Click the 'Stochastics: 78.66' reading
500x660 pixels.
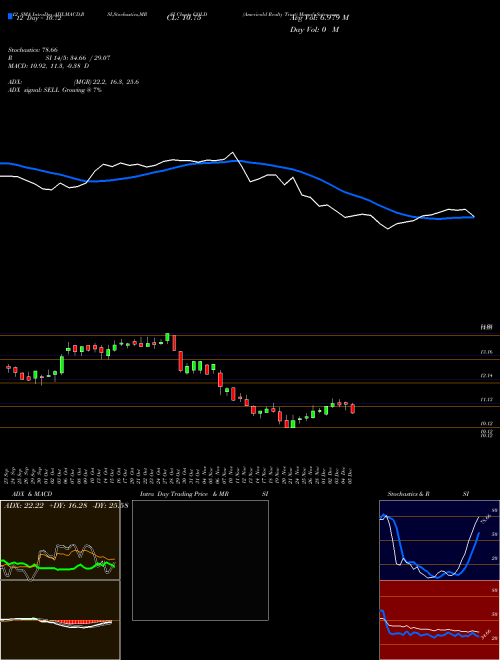coord(32,50)
